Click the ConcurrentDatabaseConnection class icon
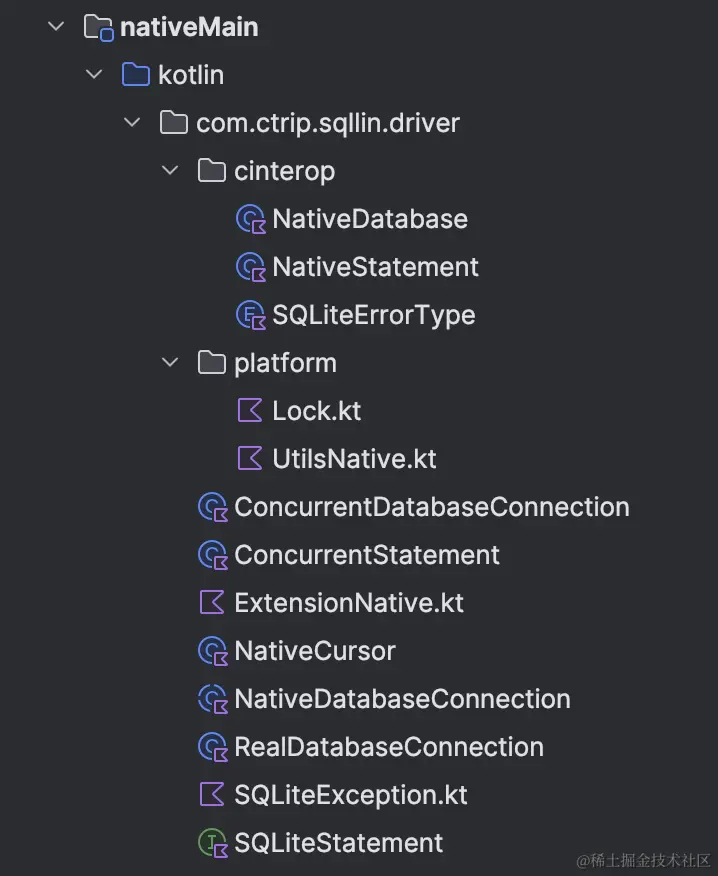 pyautogui.click(x=212, y=507)
